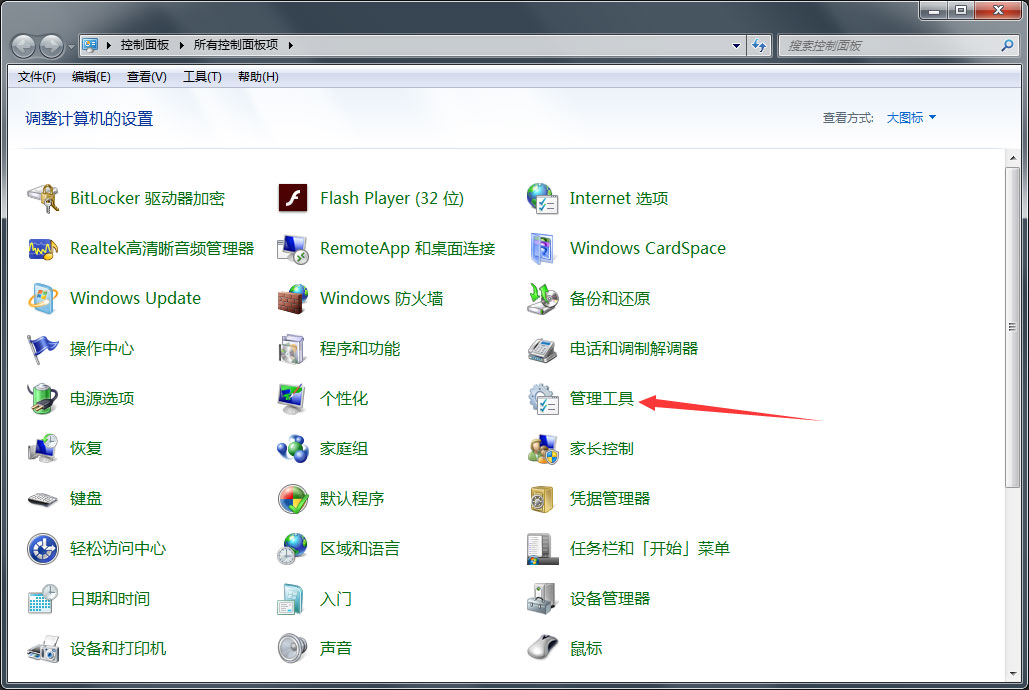Open the 家庭组 spheres icon
This screenshot has width=1029, height=690.
point(293,448)
